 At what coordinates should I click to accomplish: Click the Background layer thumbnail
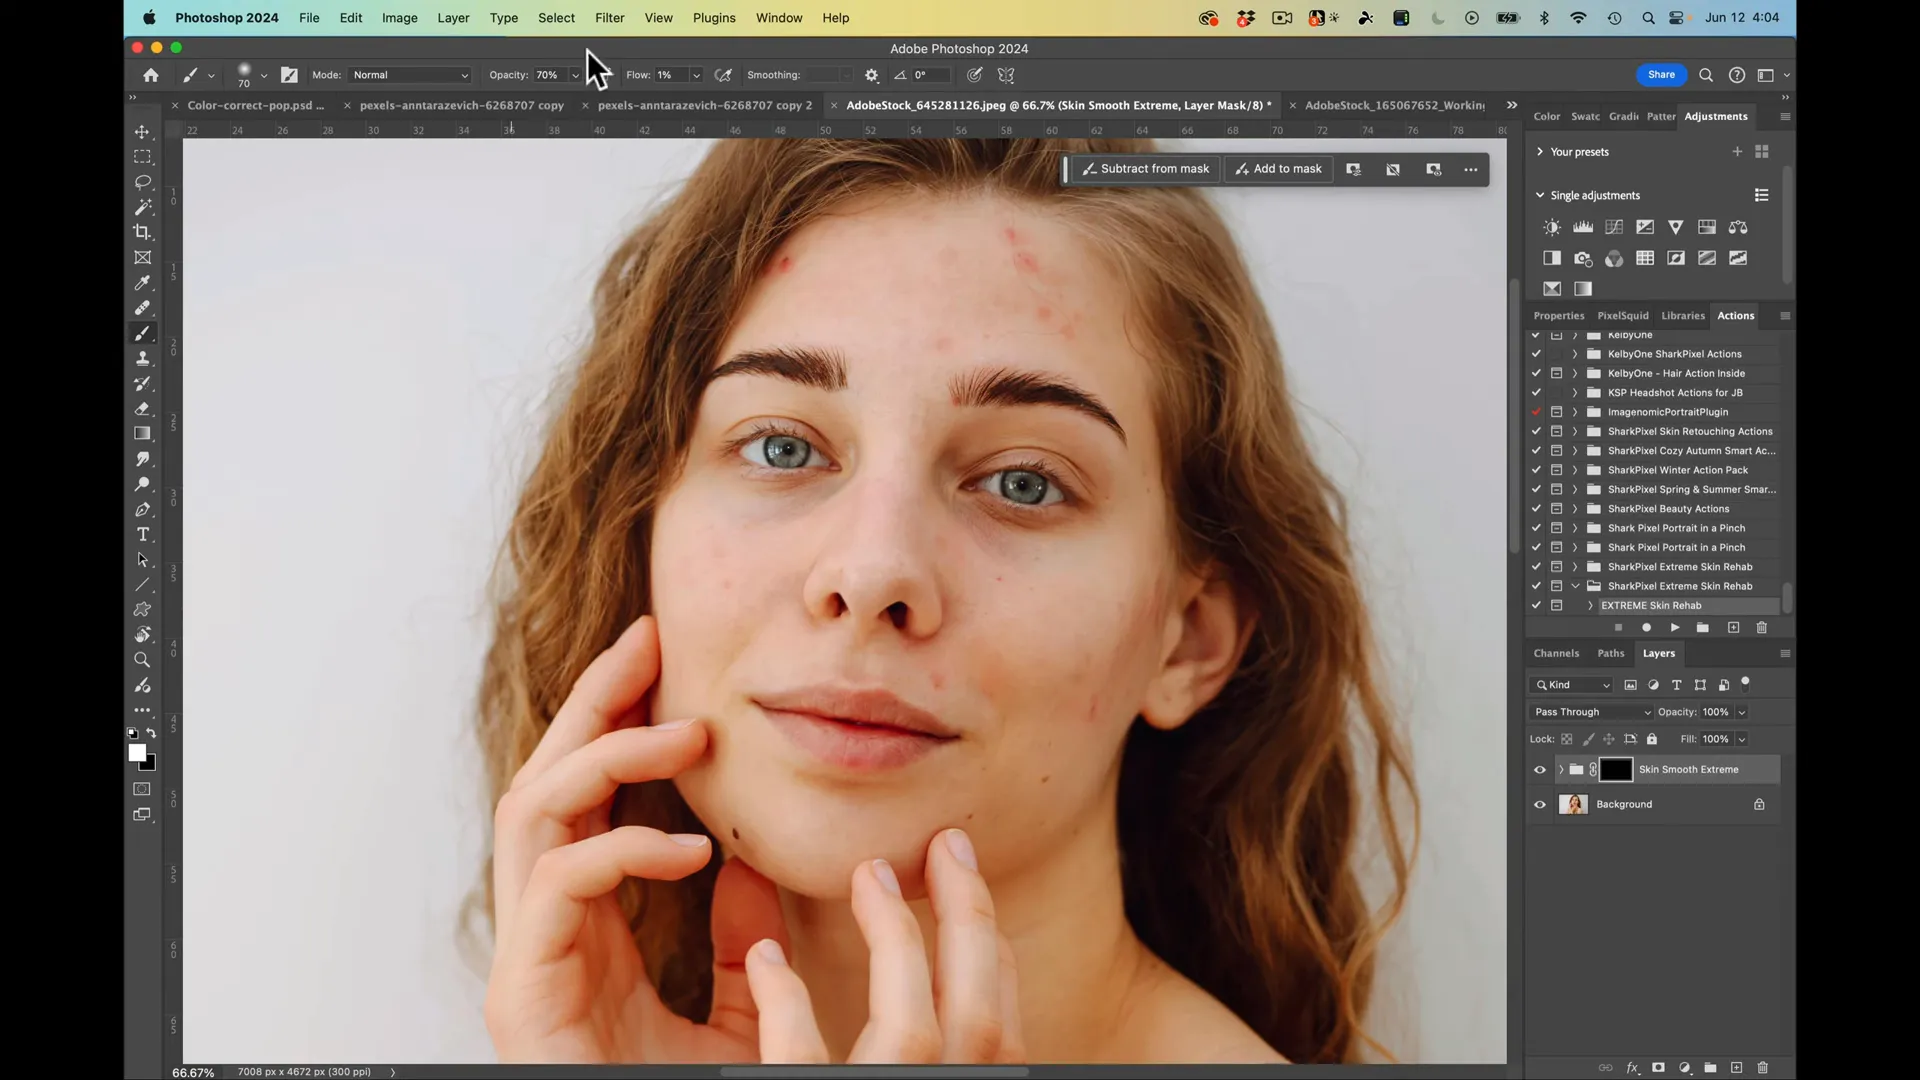click(x=1573, y=805)
